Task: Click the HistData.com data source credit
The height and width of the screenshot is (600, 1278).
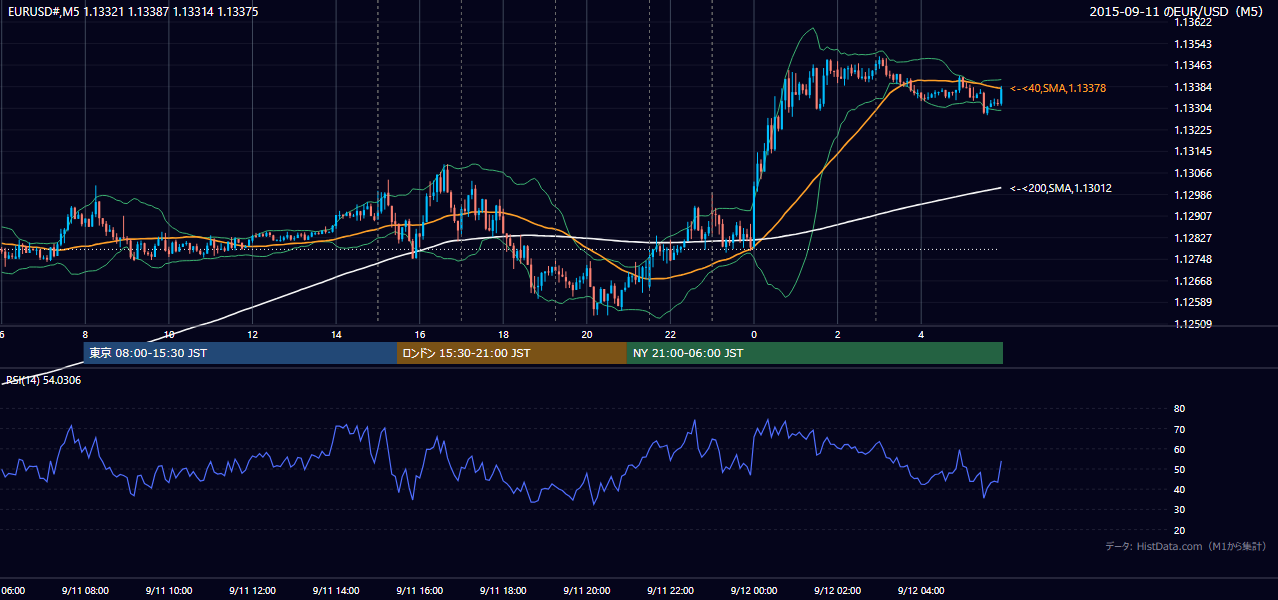Action: 1186,546
